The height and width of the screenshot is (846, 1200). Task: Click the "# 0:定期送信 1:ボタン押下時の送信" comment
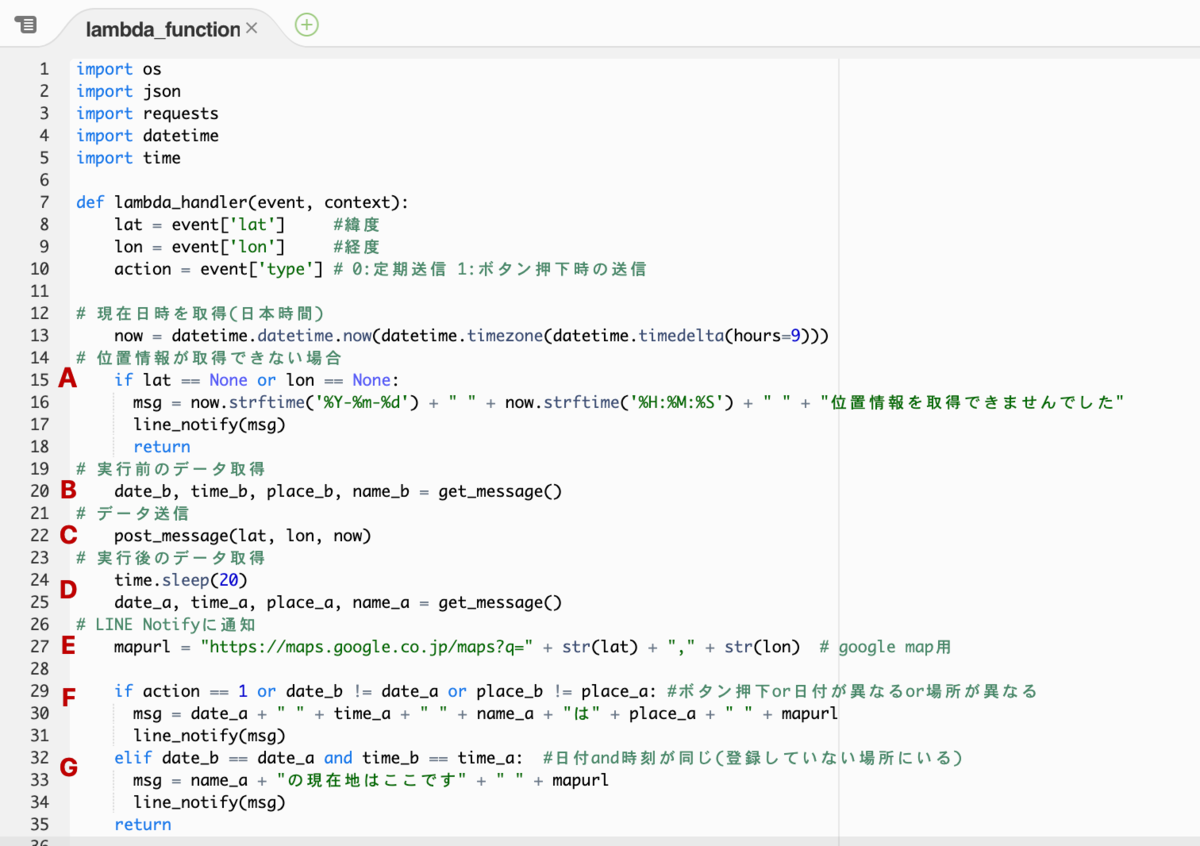pos(490,269)
